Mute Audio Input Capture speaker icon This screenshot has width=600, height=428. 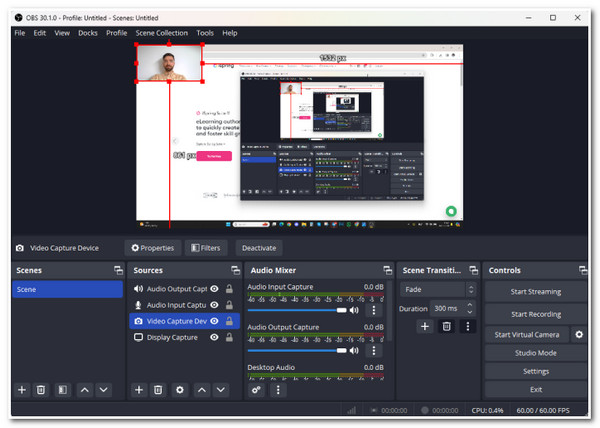click(354, 310)
